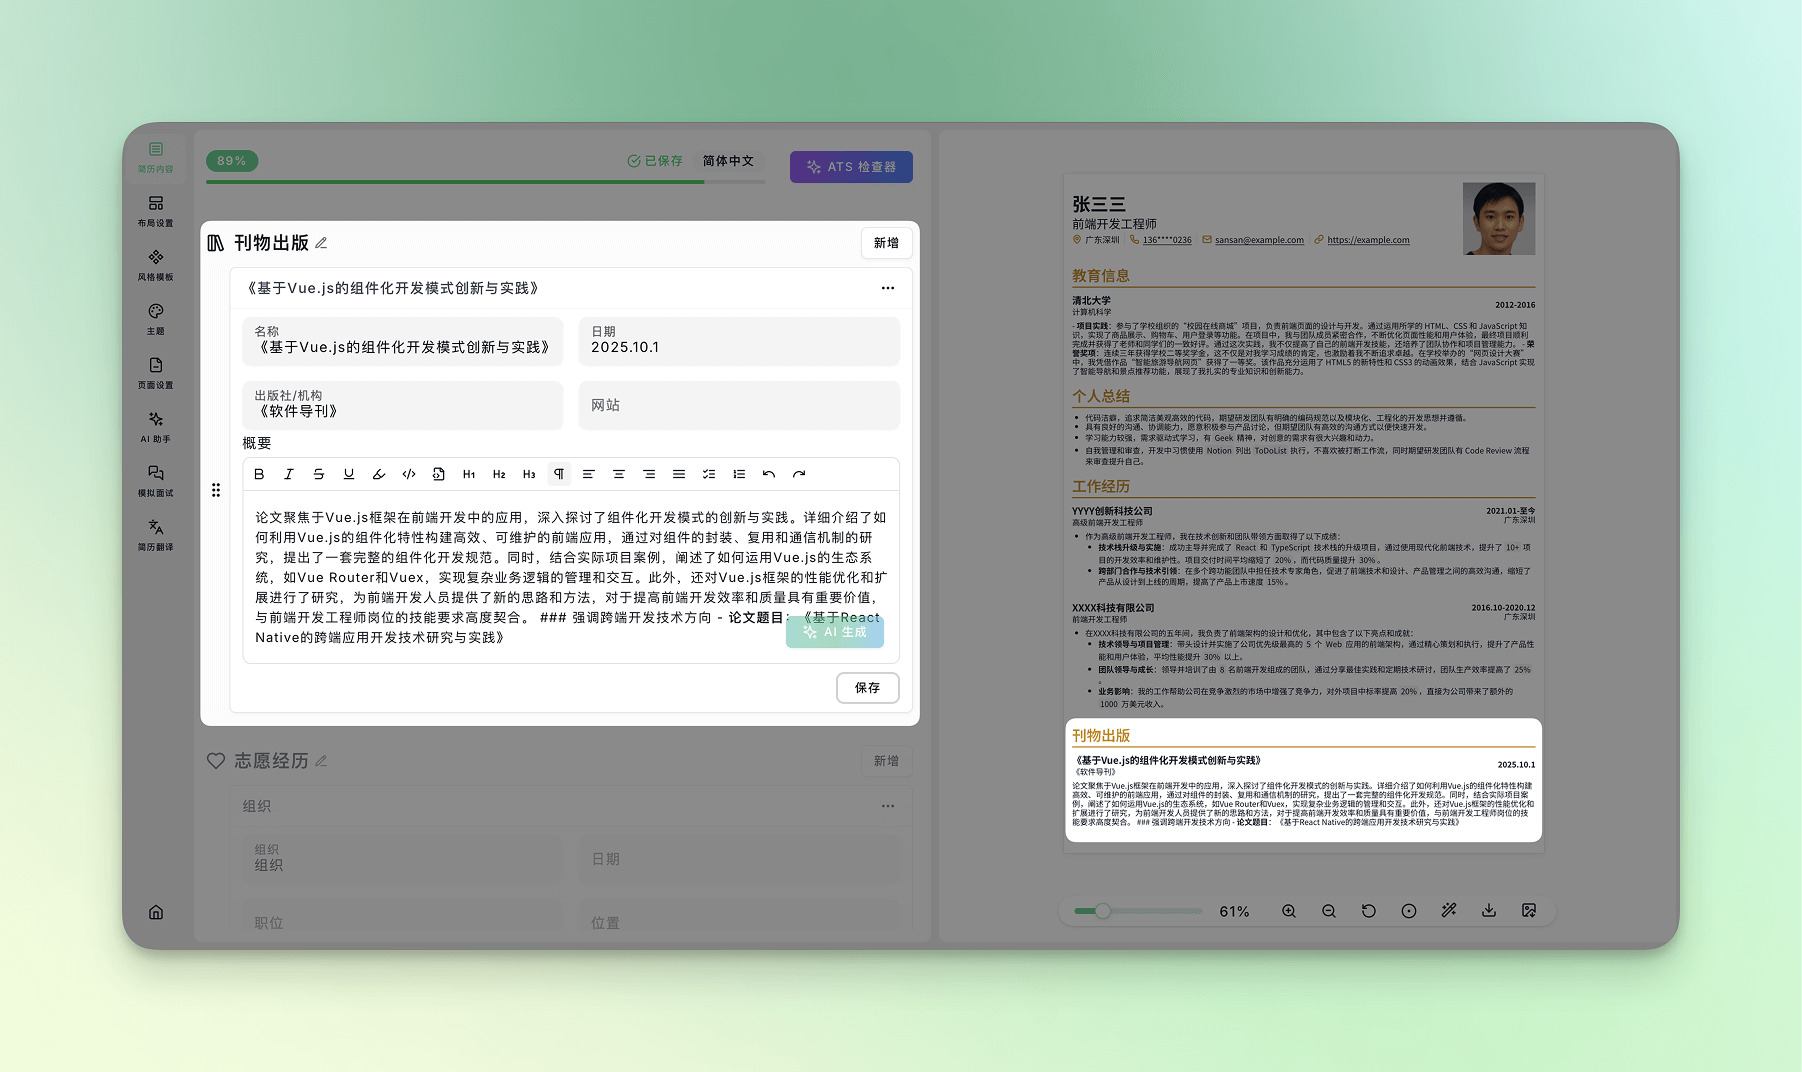Toggle strikethrough text formatting

[319, 474]
